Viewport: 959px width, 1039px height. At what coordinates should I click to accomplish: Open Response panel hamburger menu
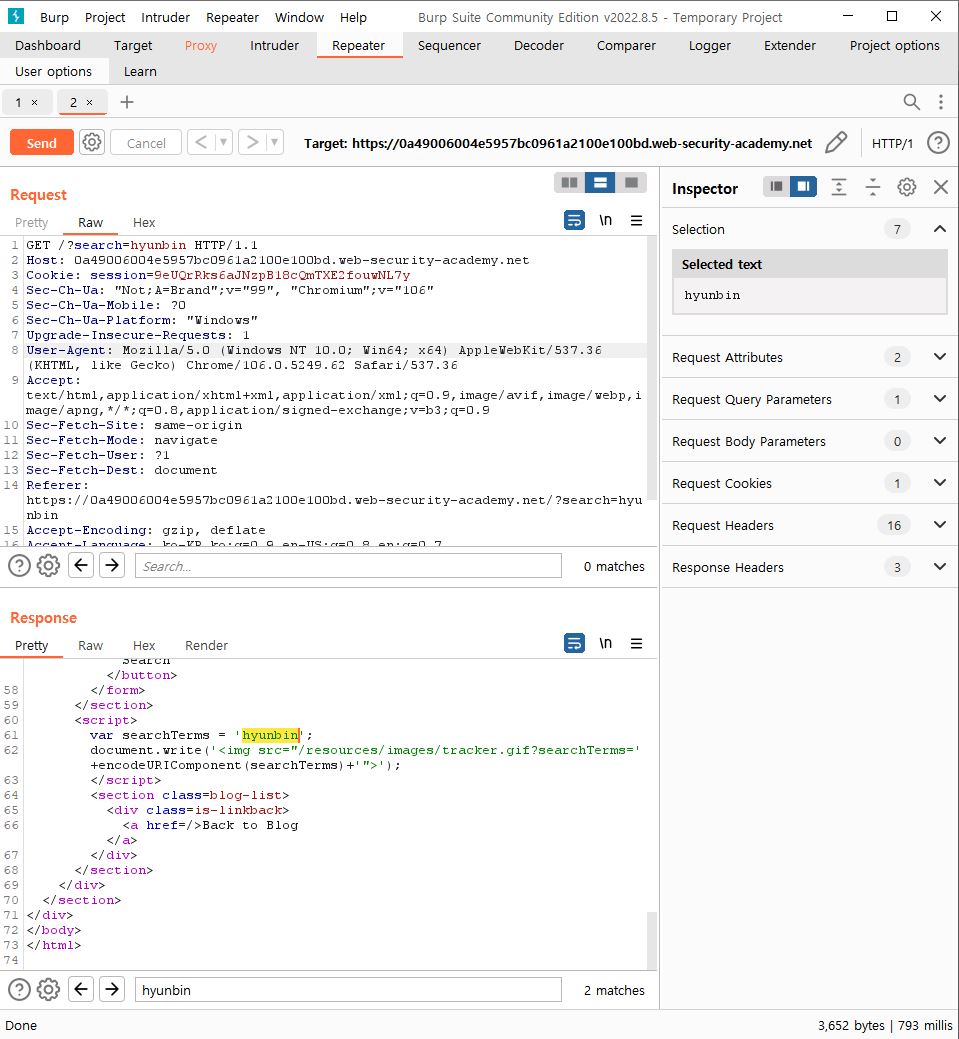point(636,643)
